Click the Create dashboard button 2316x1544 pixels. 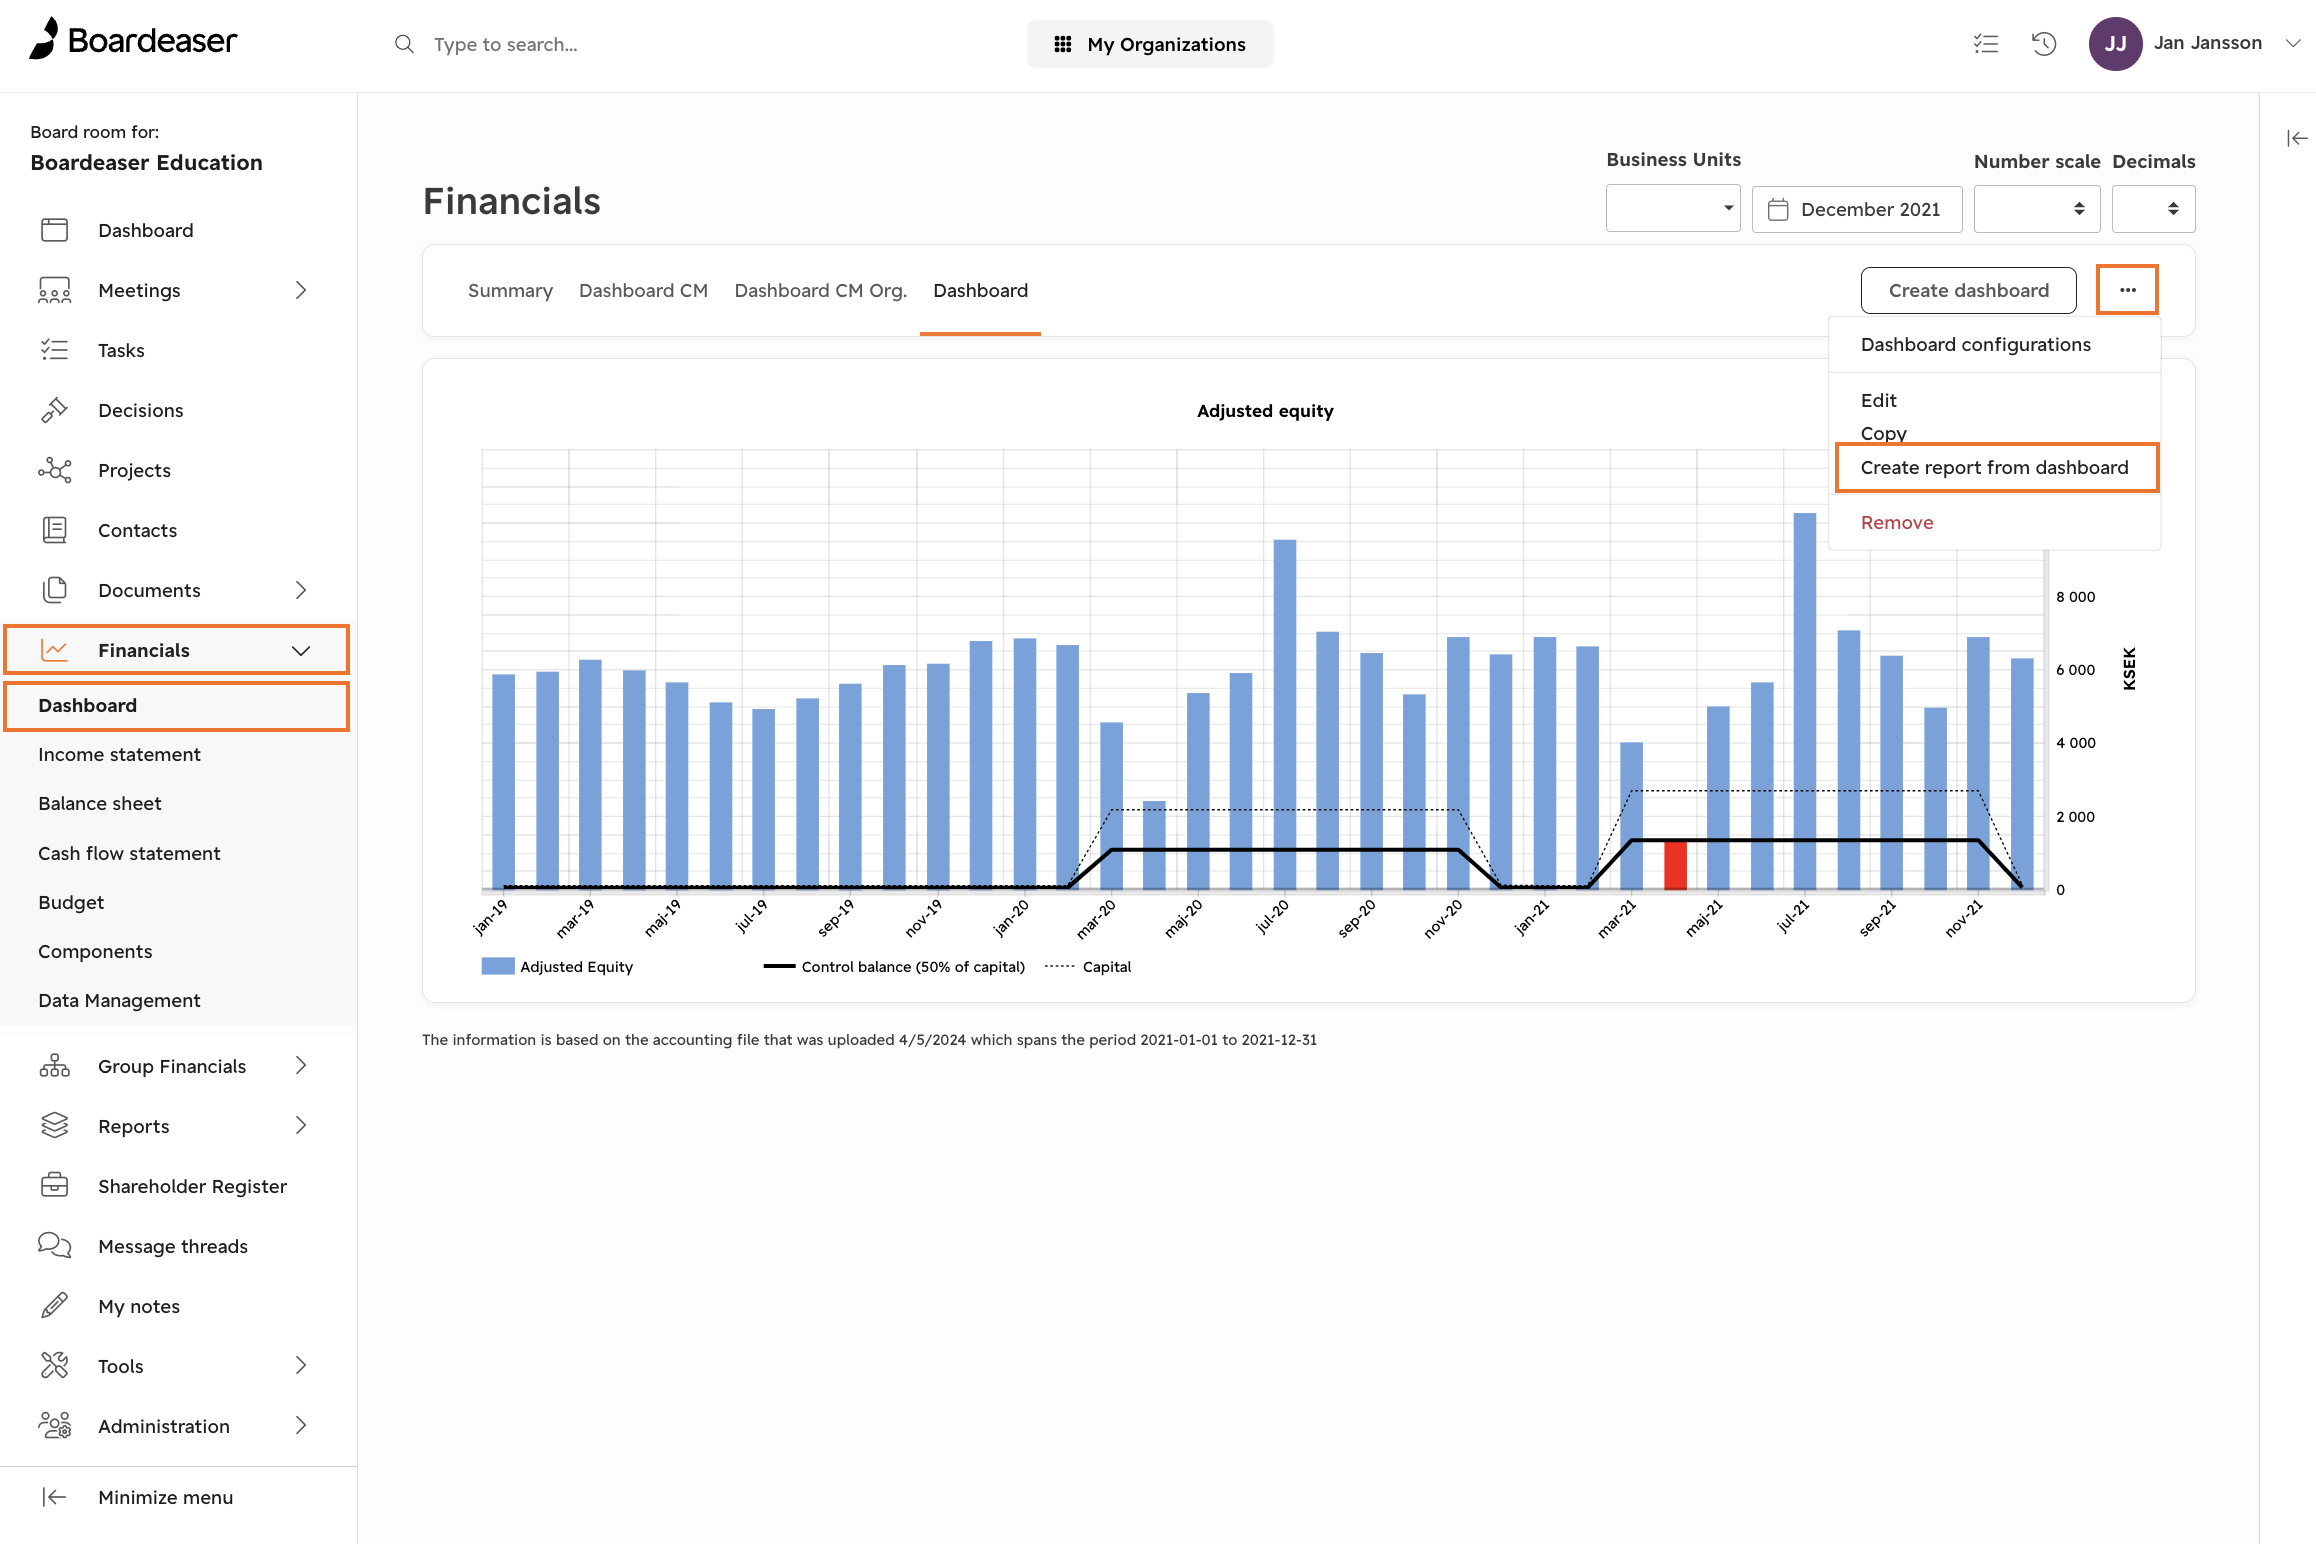1968,290
